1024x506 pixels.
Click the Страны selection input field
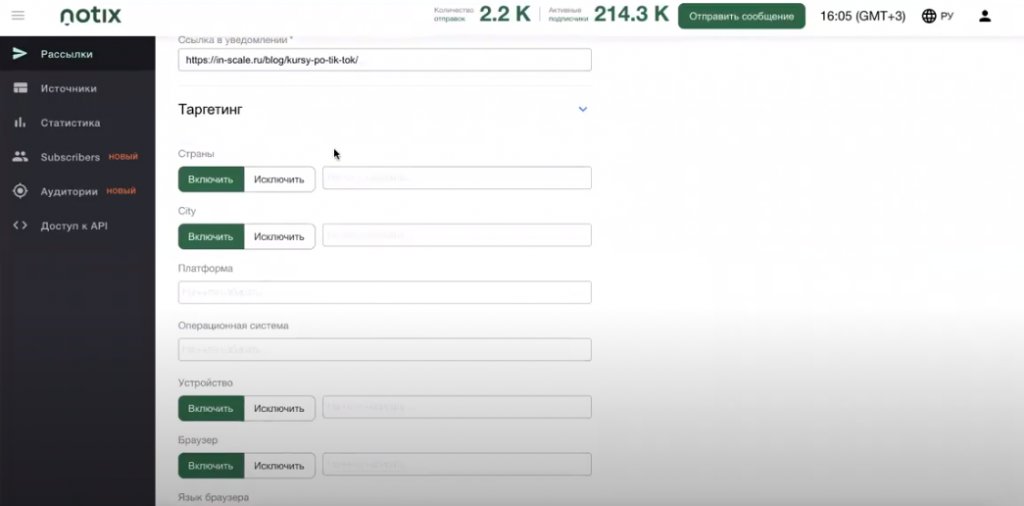[x=456, y=178]
